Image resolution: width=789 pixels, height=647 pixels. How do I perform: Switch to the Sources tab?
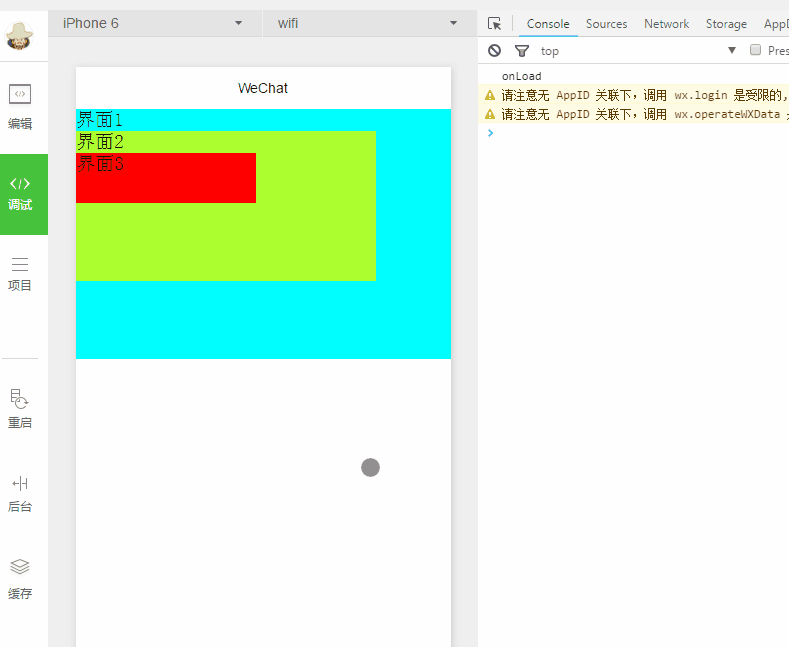pyautogui.click(x=606, y=24)
